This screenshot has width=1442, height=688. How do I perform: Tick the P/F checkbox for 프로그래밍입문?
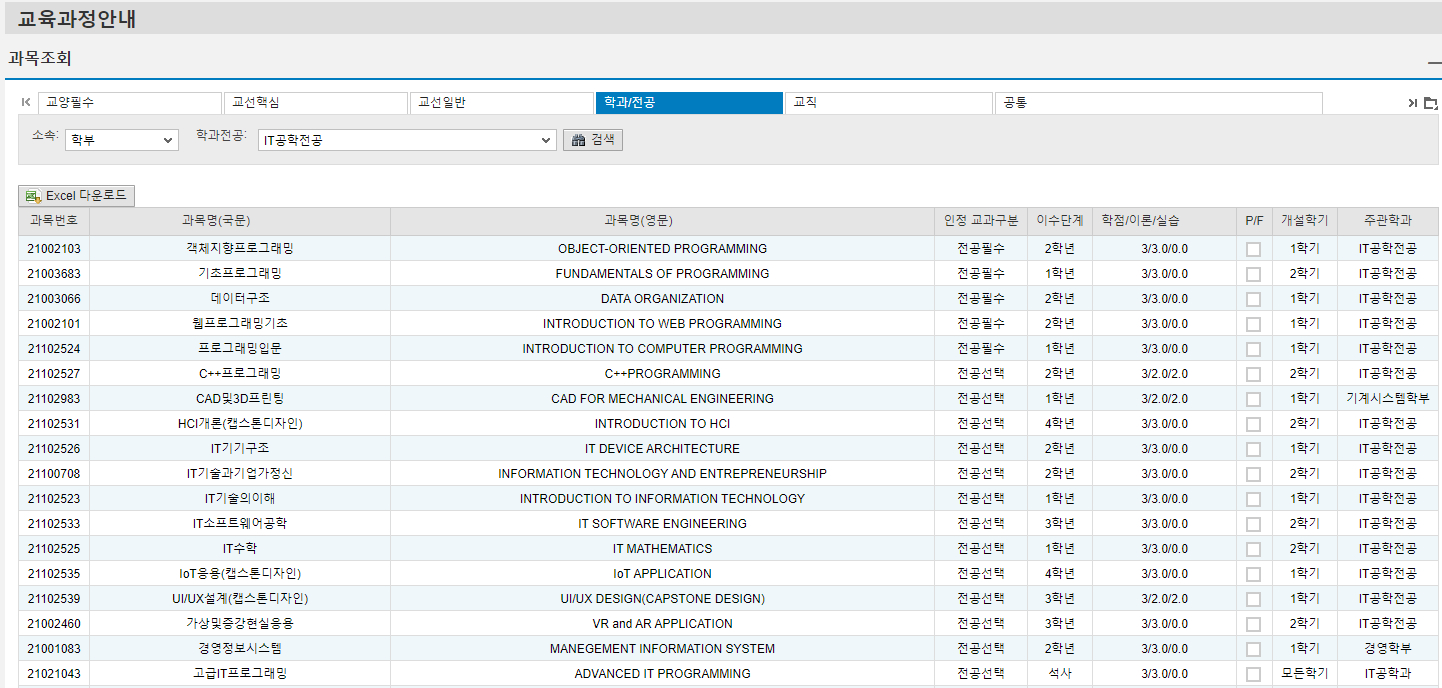click(x=1253, y=349)
